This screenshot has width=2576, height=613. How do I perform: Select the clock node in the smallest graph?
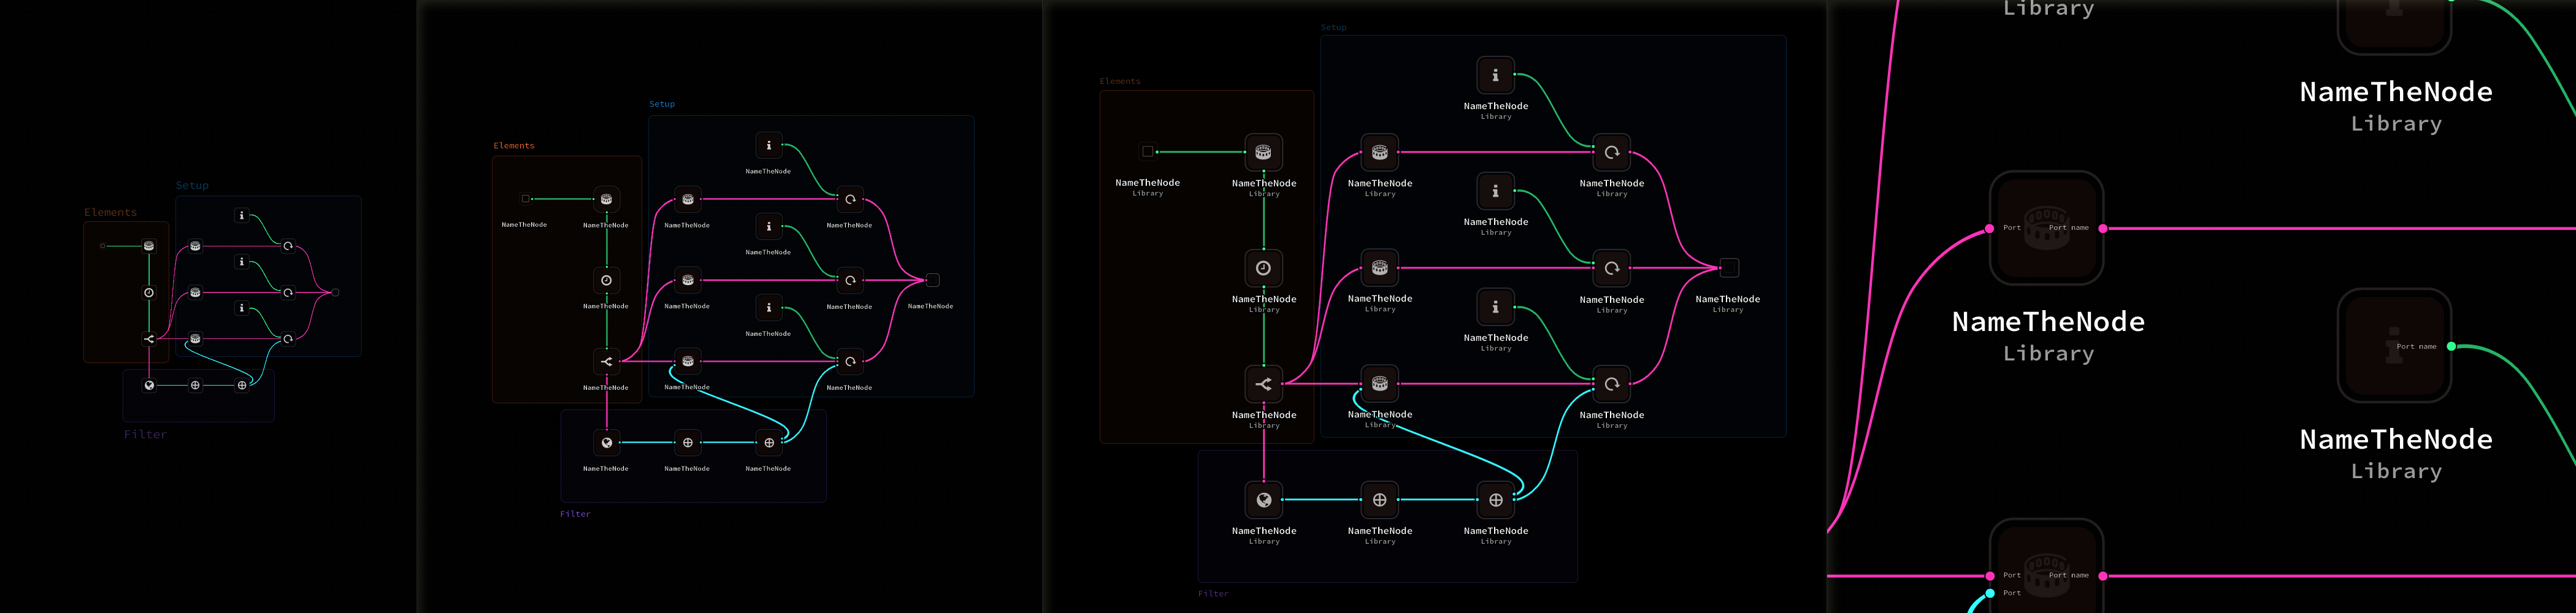[x=149, y=292]
